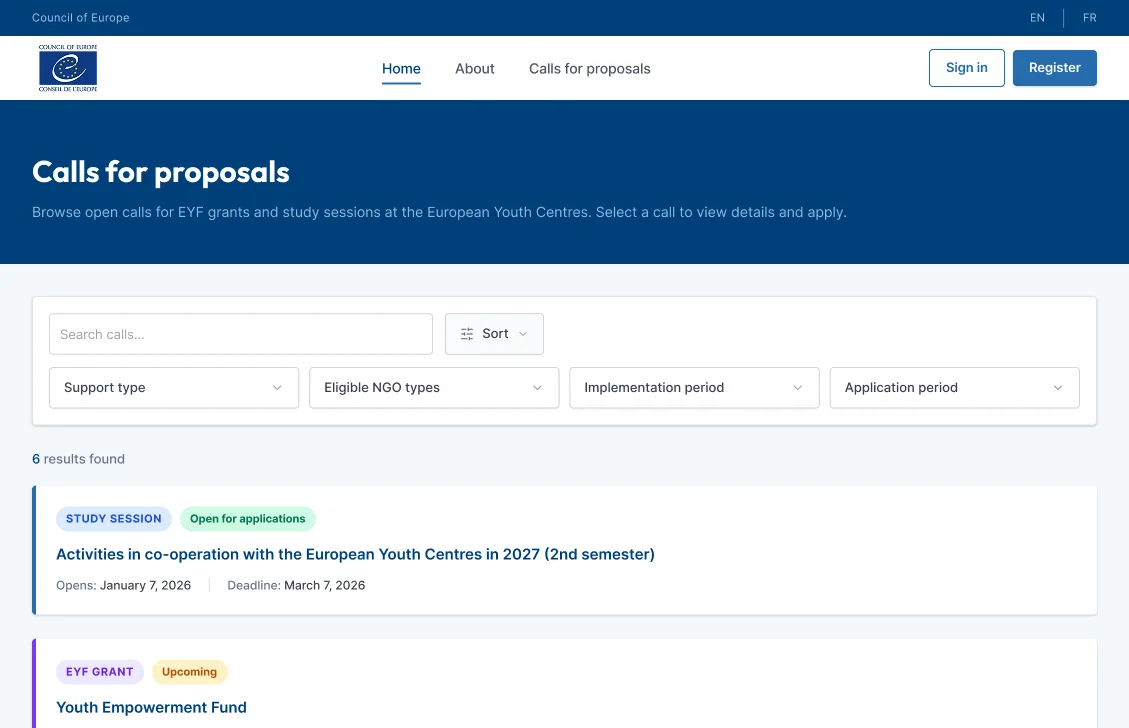Navigate to Calls for proposals menu item

tap(590, 68)
